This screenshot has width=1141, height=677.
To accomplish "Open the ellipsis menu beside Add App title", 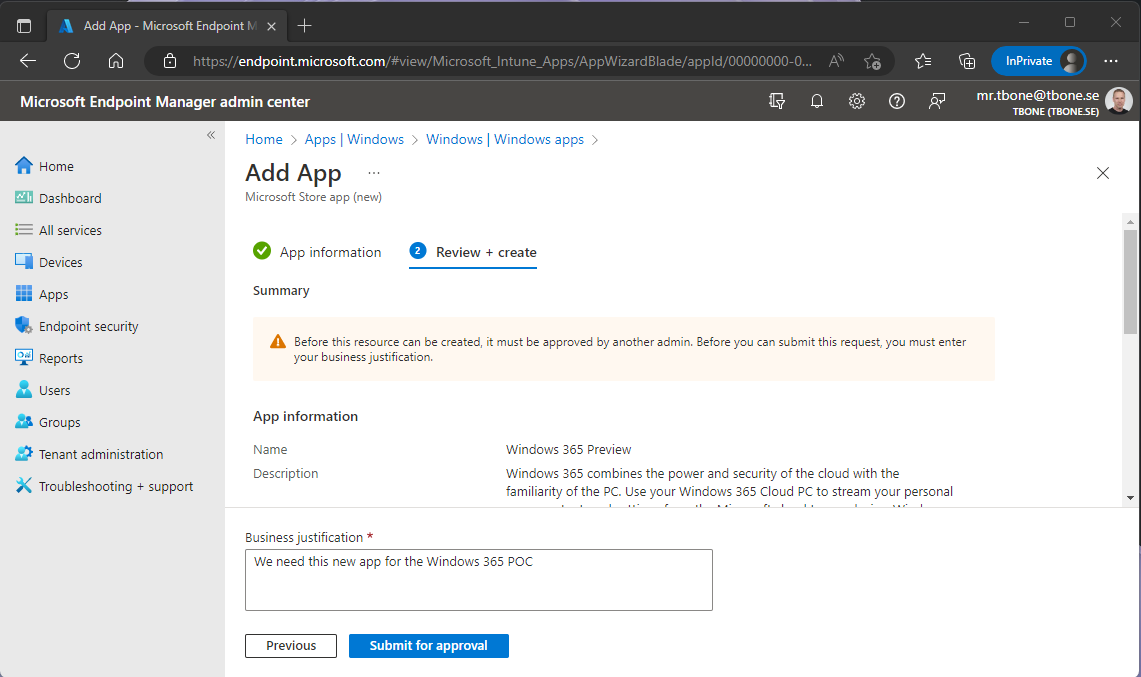I will coord(374,174).
